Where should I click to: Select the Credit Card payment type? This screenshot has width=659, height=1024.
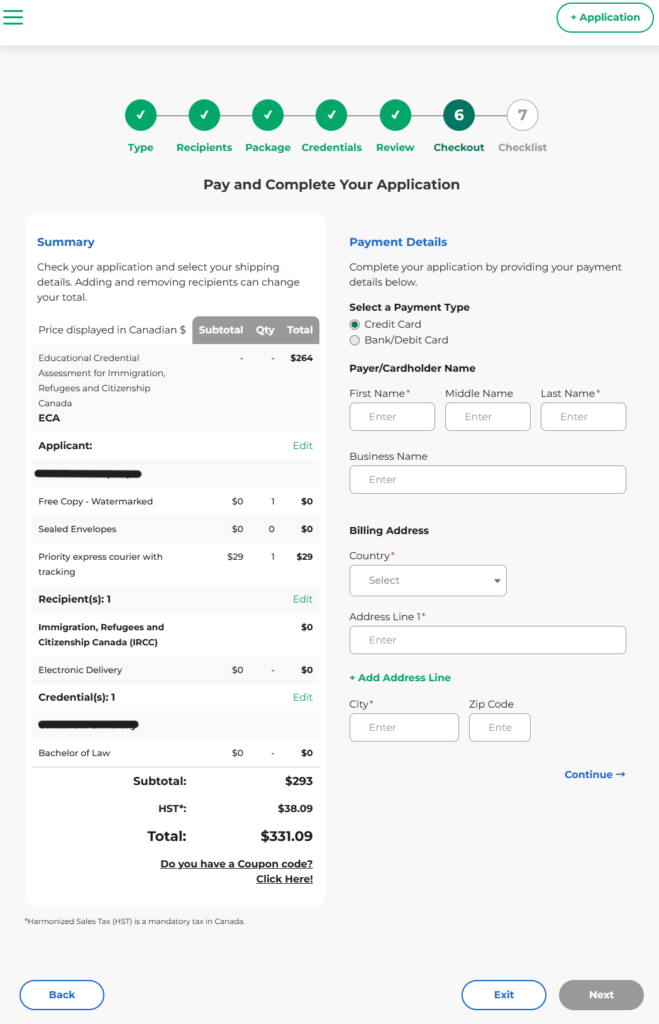point(355,325)
